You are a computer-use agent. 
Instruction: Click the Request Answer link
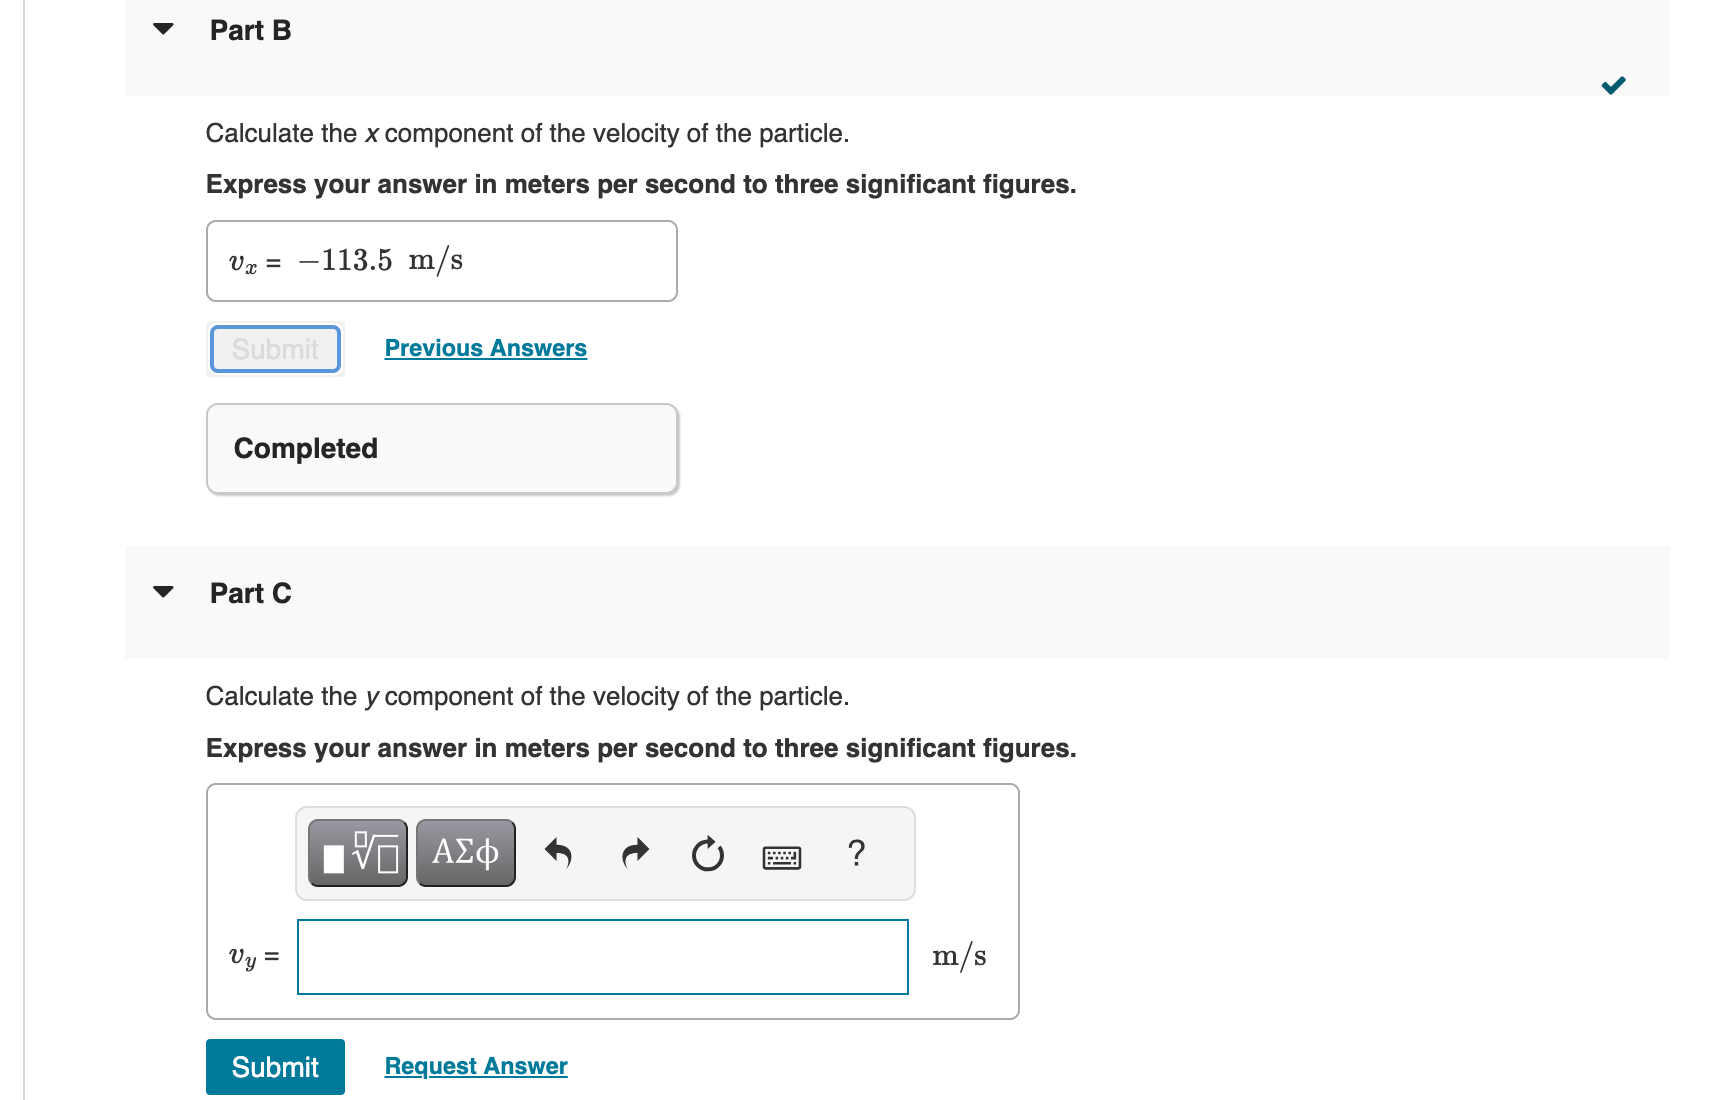click(475, 1066)
